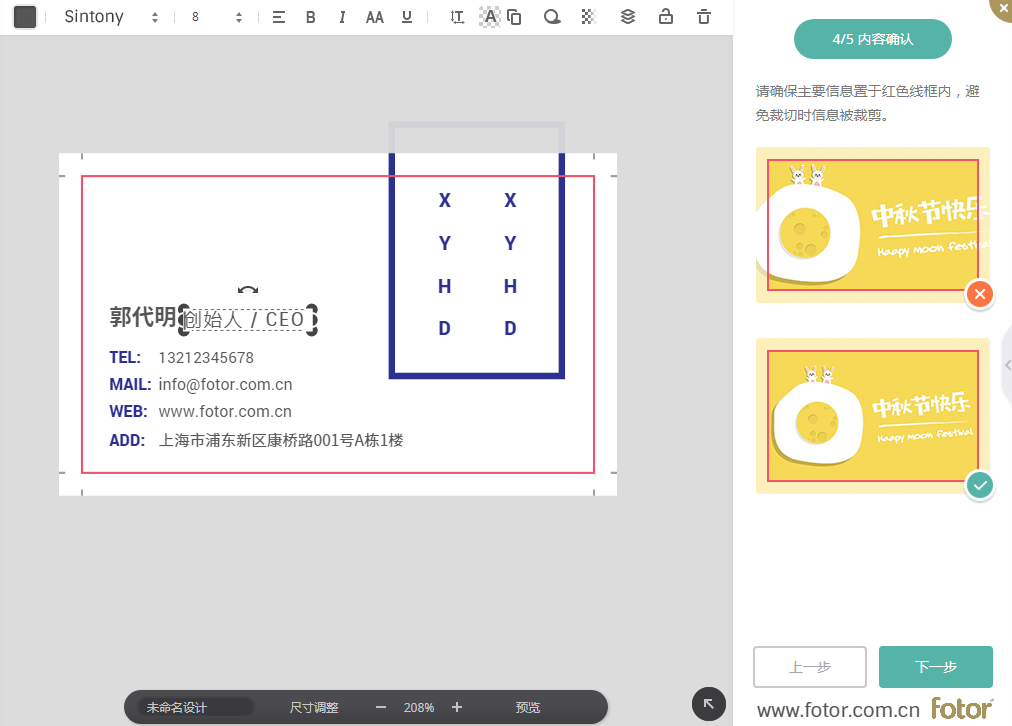Open the font size 8 dropdown
This screenshot has height=726, width=1012.
(x=216, y=17)
